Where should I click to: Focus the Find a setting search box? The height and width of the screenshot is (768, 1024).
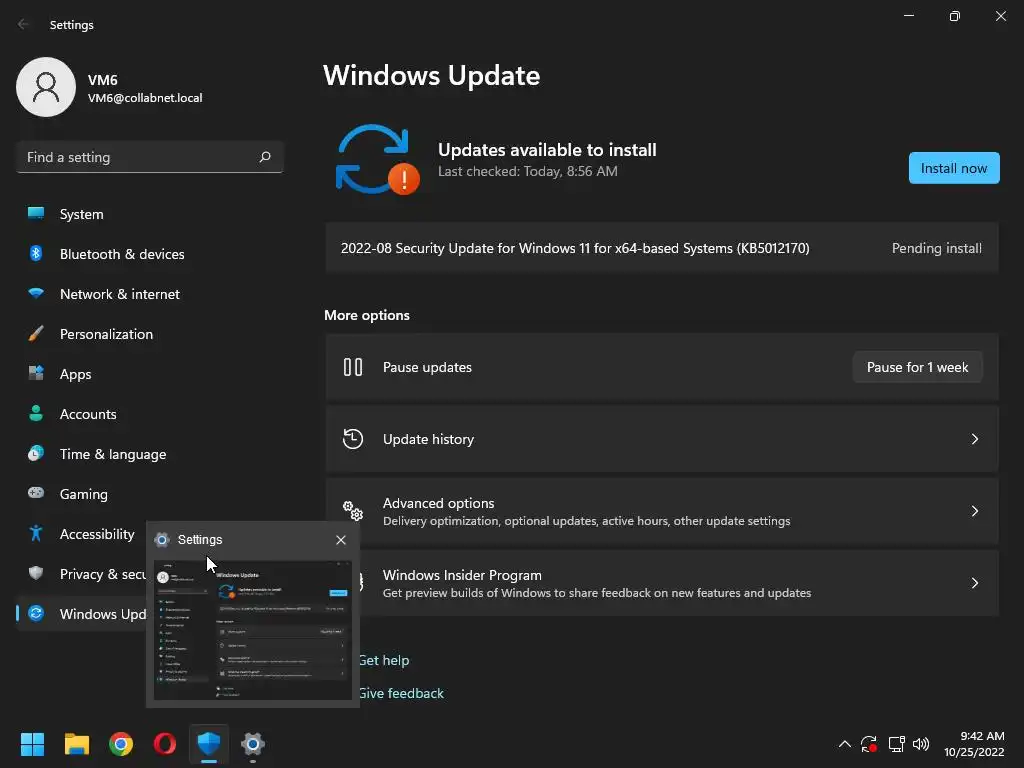click(150, 157)
